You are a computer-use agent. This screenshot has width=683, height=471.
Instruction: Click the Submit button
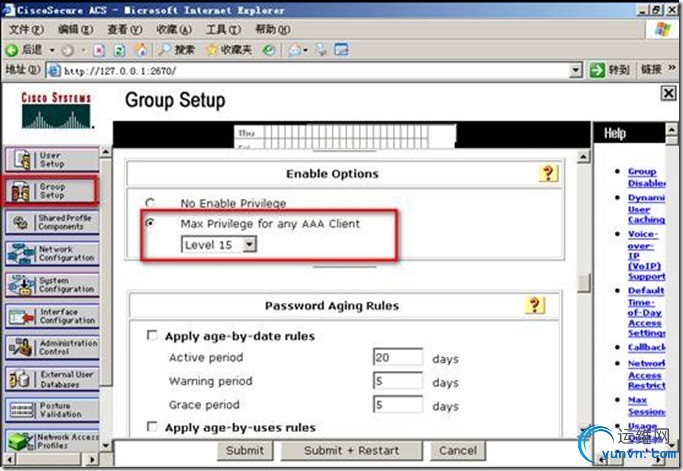pyautogui.click(x=245, y=451)
